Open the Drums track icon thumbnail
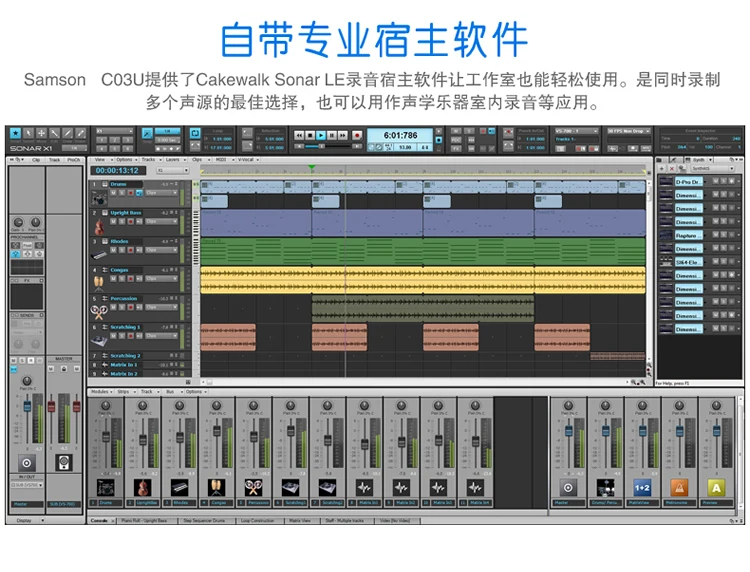Viewport: 750px width, 572px height. tap(99, 198)
